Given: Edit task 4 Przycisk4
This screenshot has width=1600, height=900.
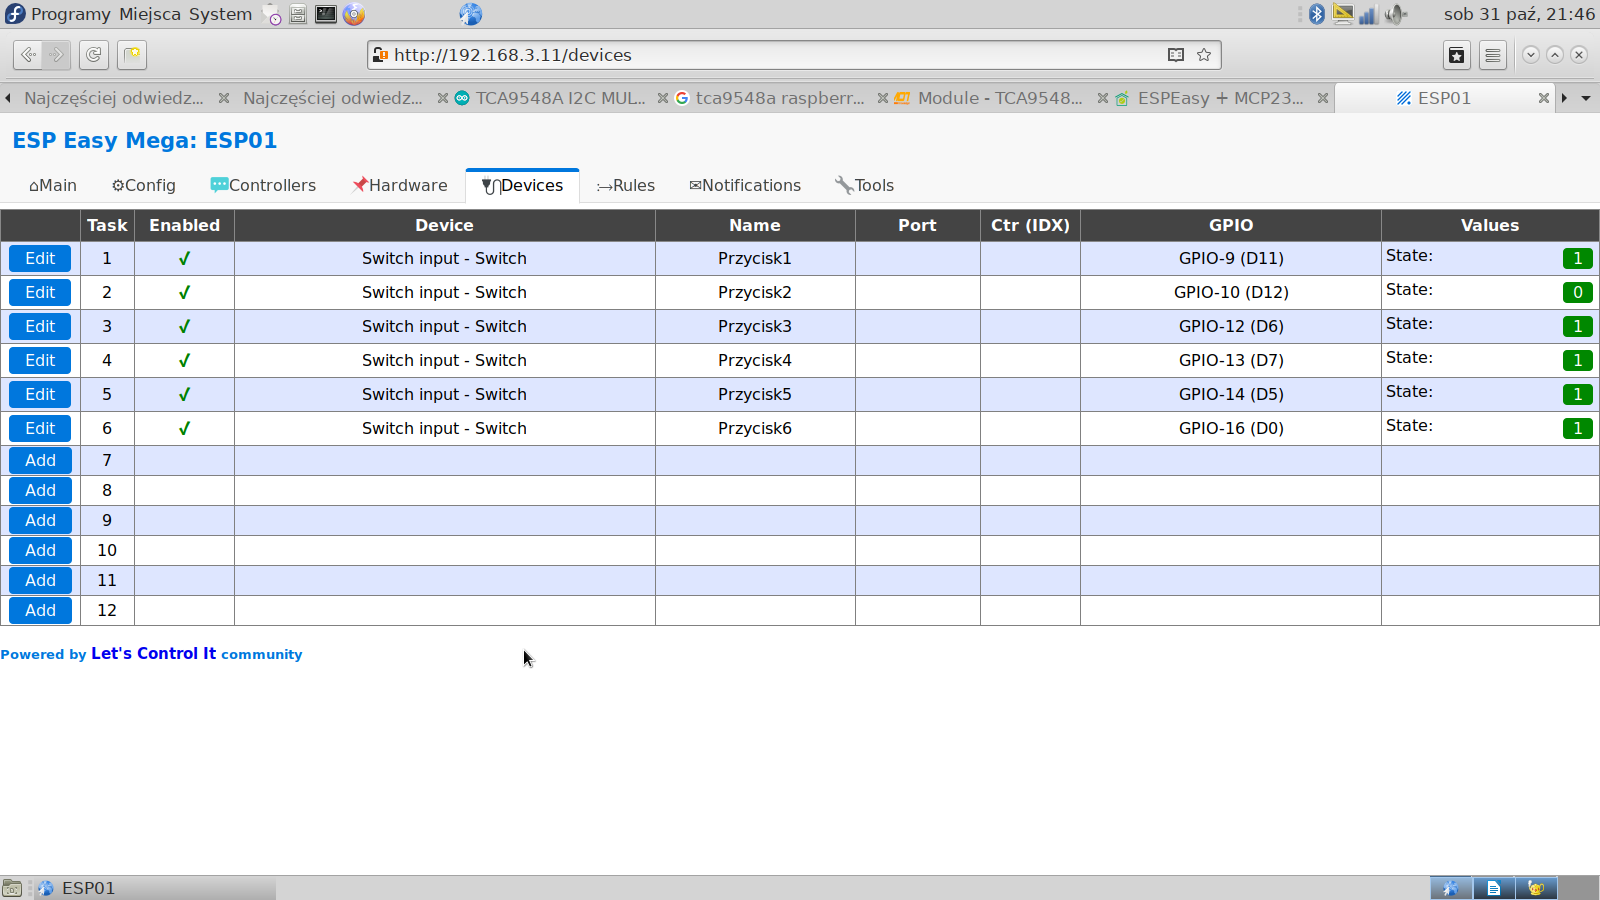Looking at the screenshot, I should point(40,360).
